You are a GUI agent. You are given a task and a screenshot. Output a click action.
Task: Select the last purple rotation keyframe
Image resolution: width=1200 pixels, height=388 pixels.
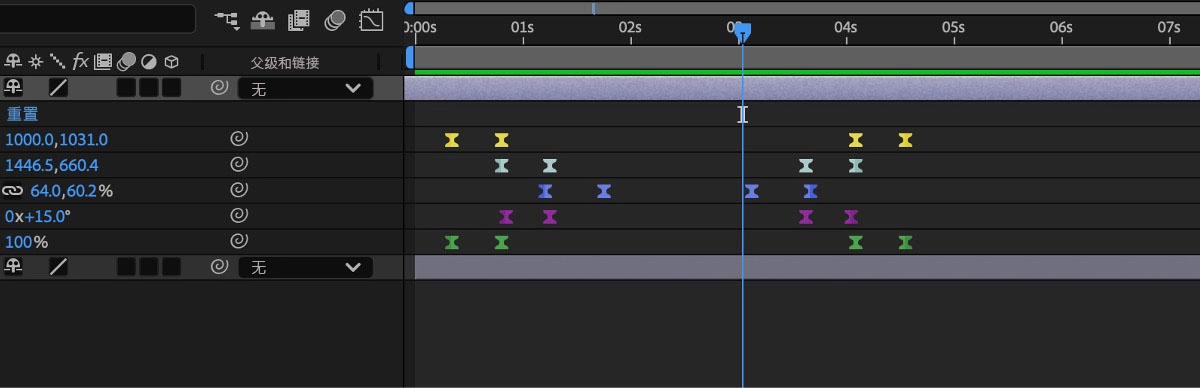coord(851,216)
